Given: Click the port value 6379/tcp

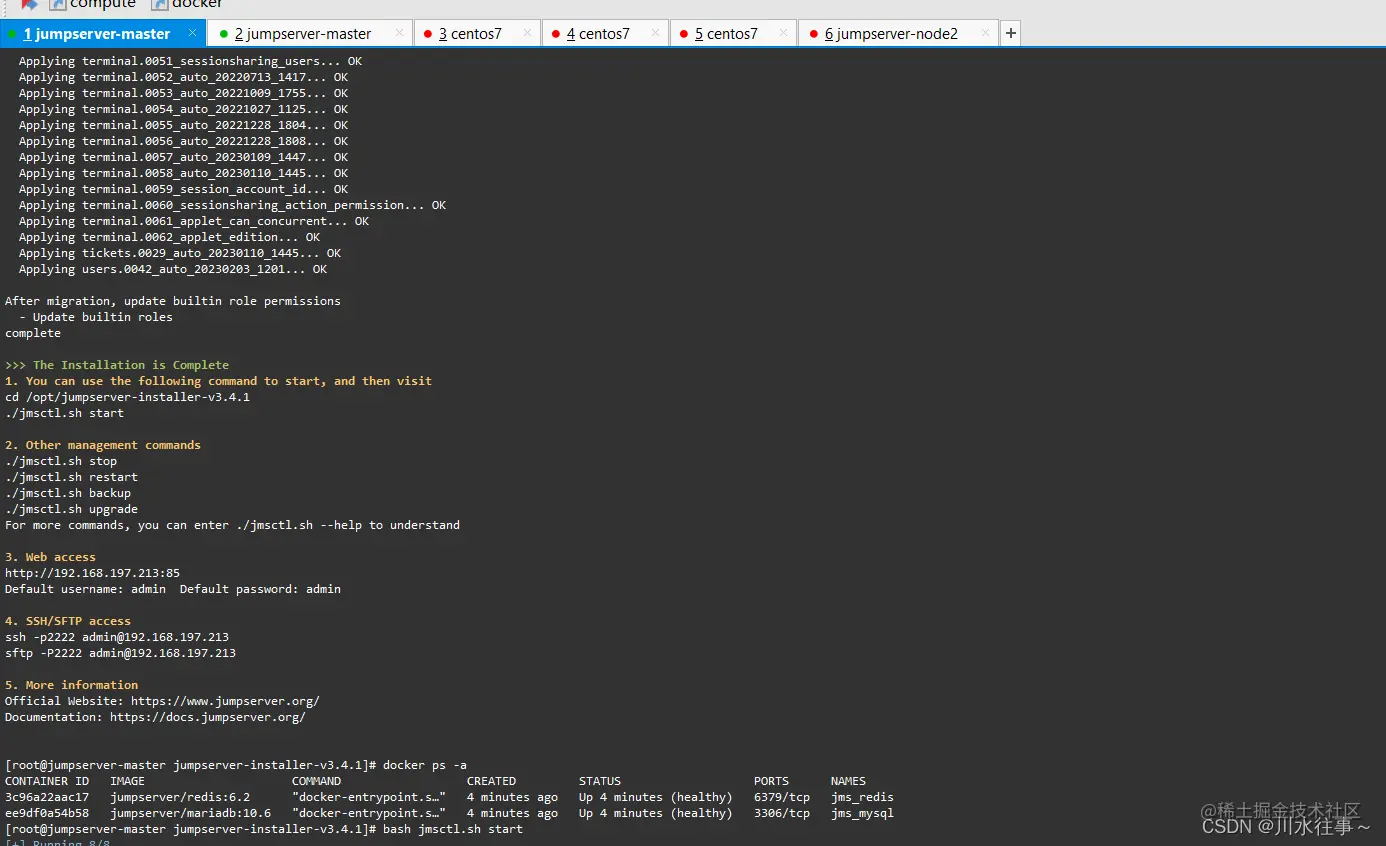Looking at the screenshot, I should [782, 797].
